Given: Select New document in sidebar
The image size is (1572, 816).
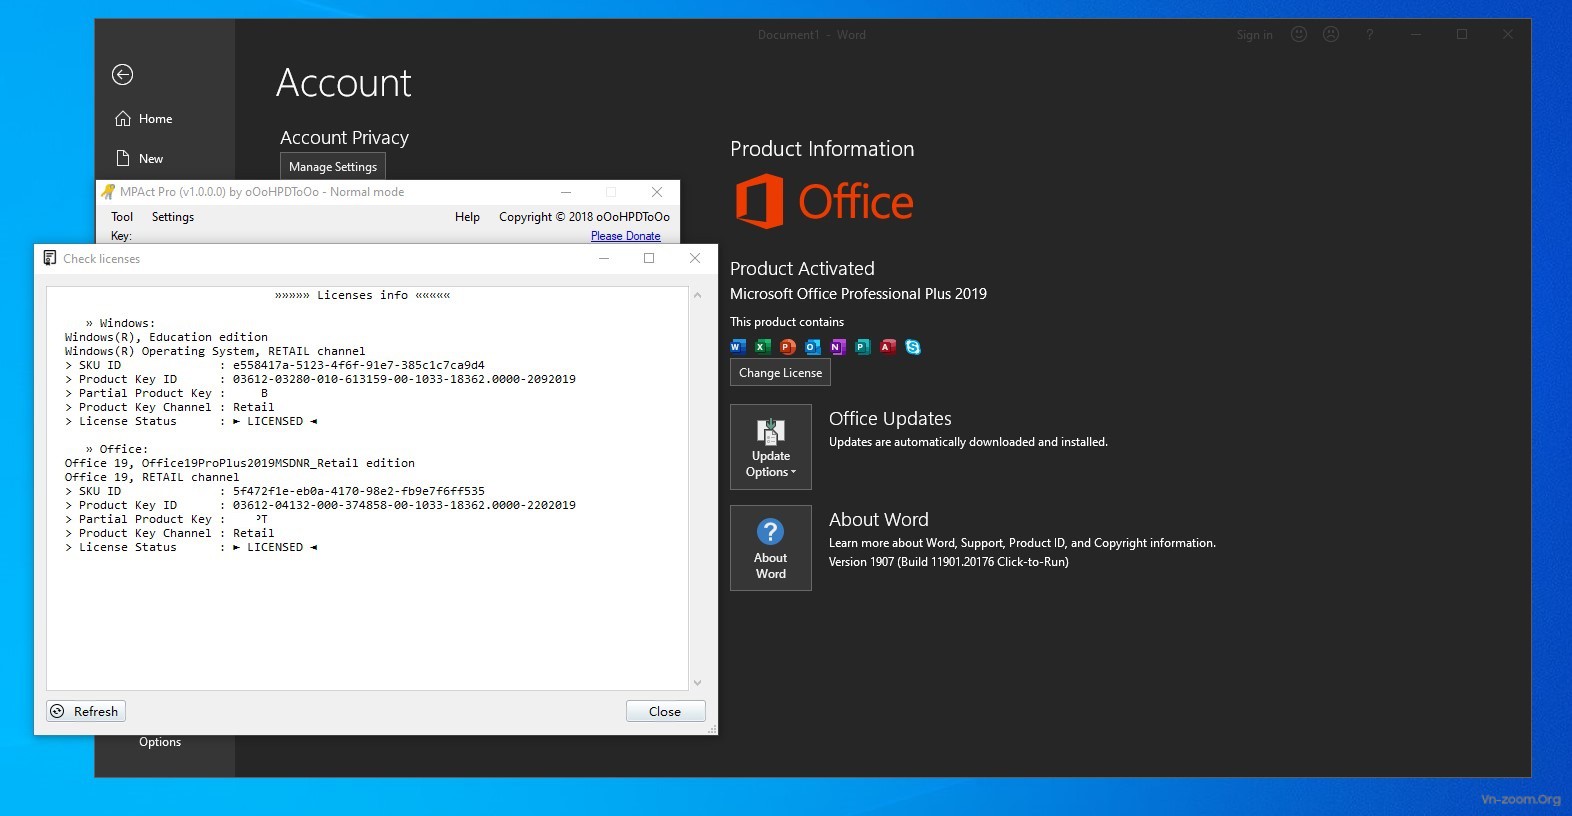Looking at the screenshot, I should point(140,159).
